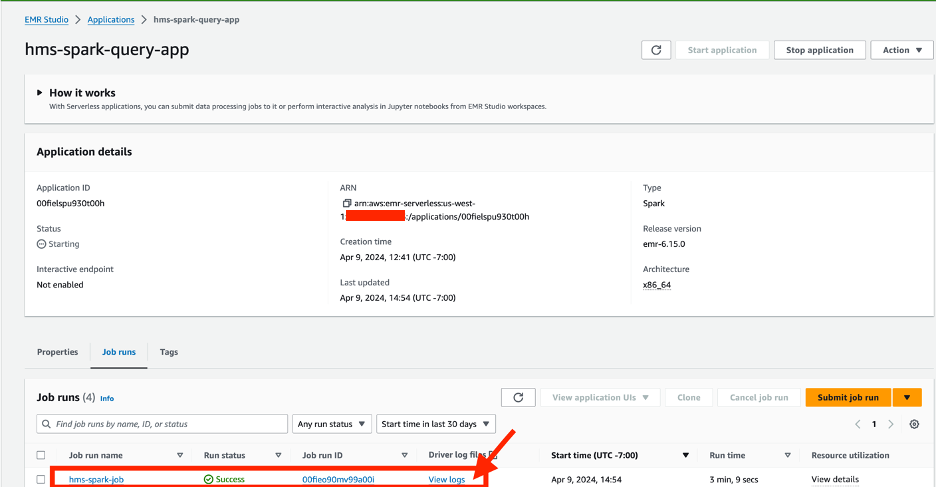936x488 pixels.
Task: Refresh the Job runs list
Action: (518, 397)
